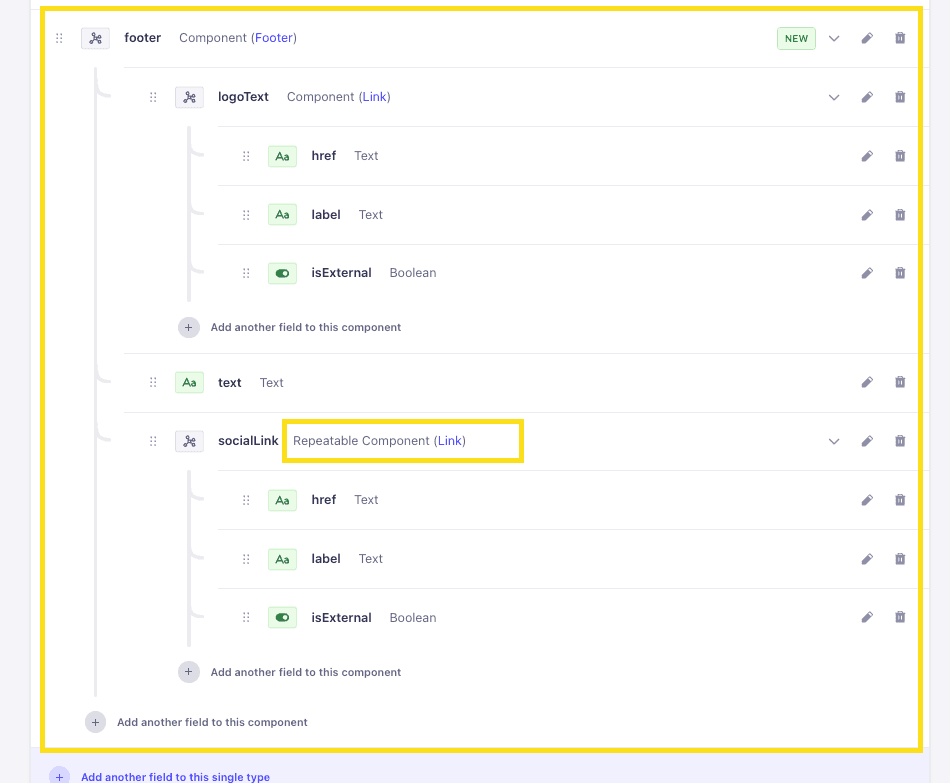This screenshot has height=783, width=950.
Task: Delete socialLink isExternal Boolean field
Action: click(x=900, y=617)
